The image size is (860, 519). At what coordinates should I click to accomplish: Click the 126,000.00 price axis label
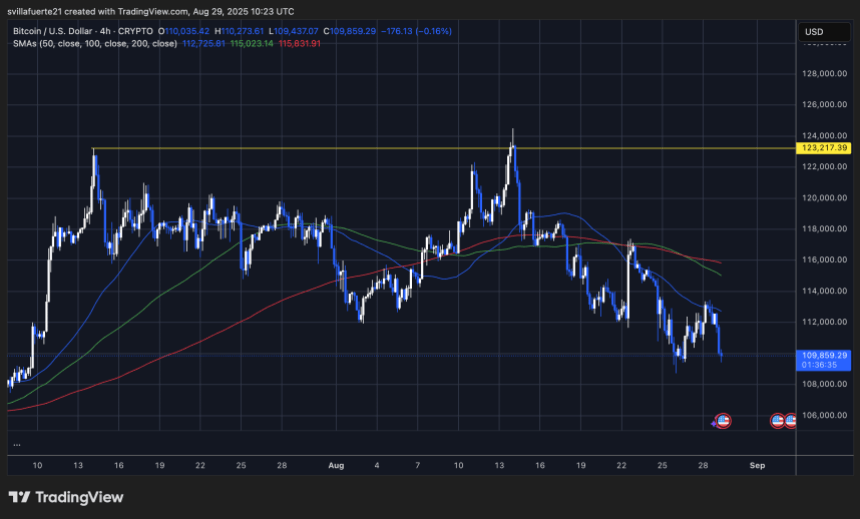(825, 104)
